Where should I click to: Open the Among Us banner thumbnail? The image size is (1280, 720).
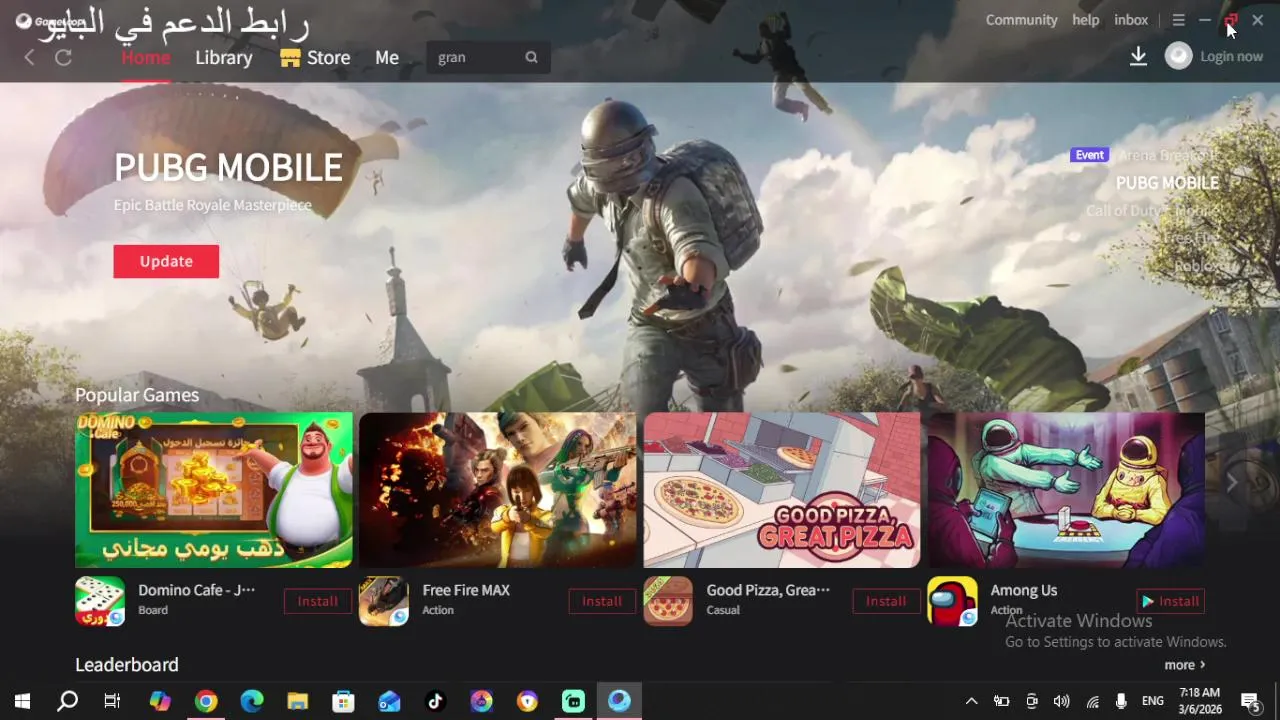pos(1066,490)
